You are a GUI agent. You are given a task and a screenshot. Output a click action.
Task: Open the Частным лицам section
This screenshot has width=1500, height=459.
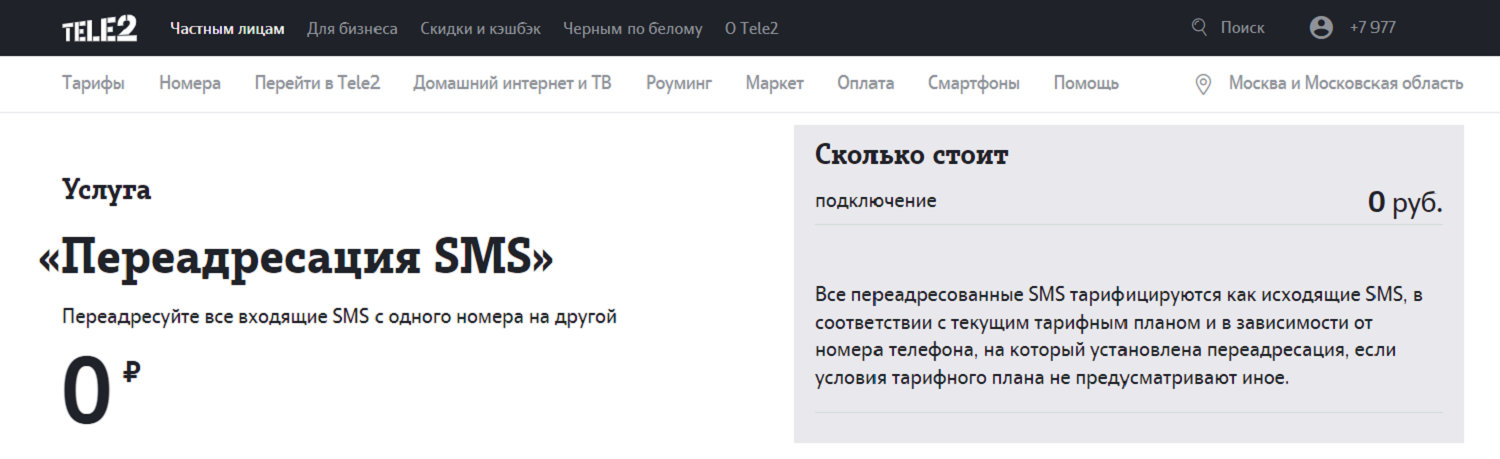click(x=227, y=29)
